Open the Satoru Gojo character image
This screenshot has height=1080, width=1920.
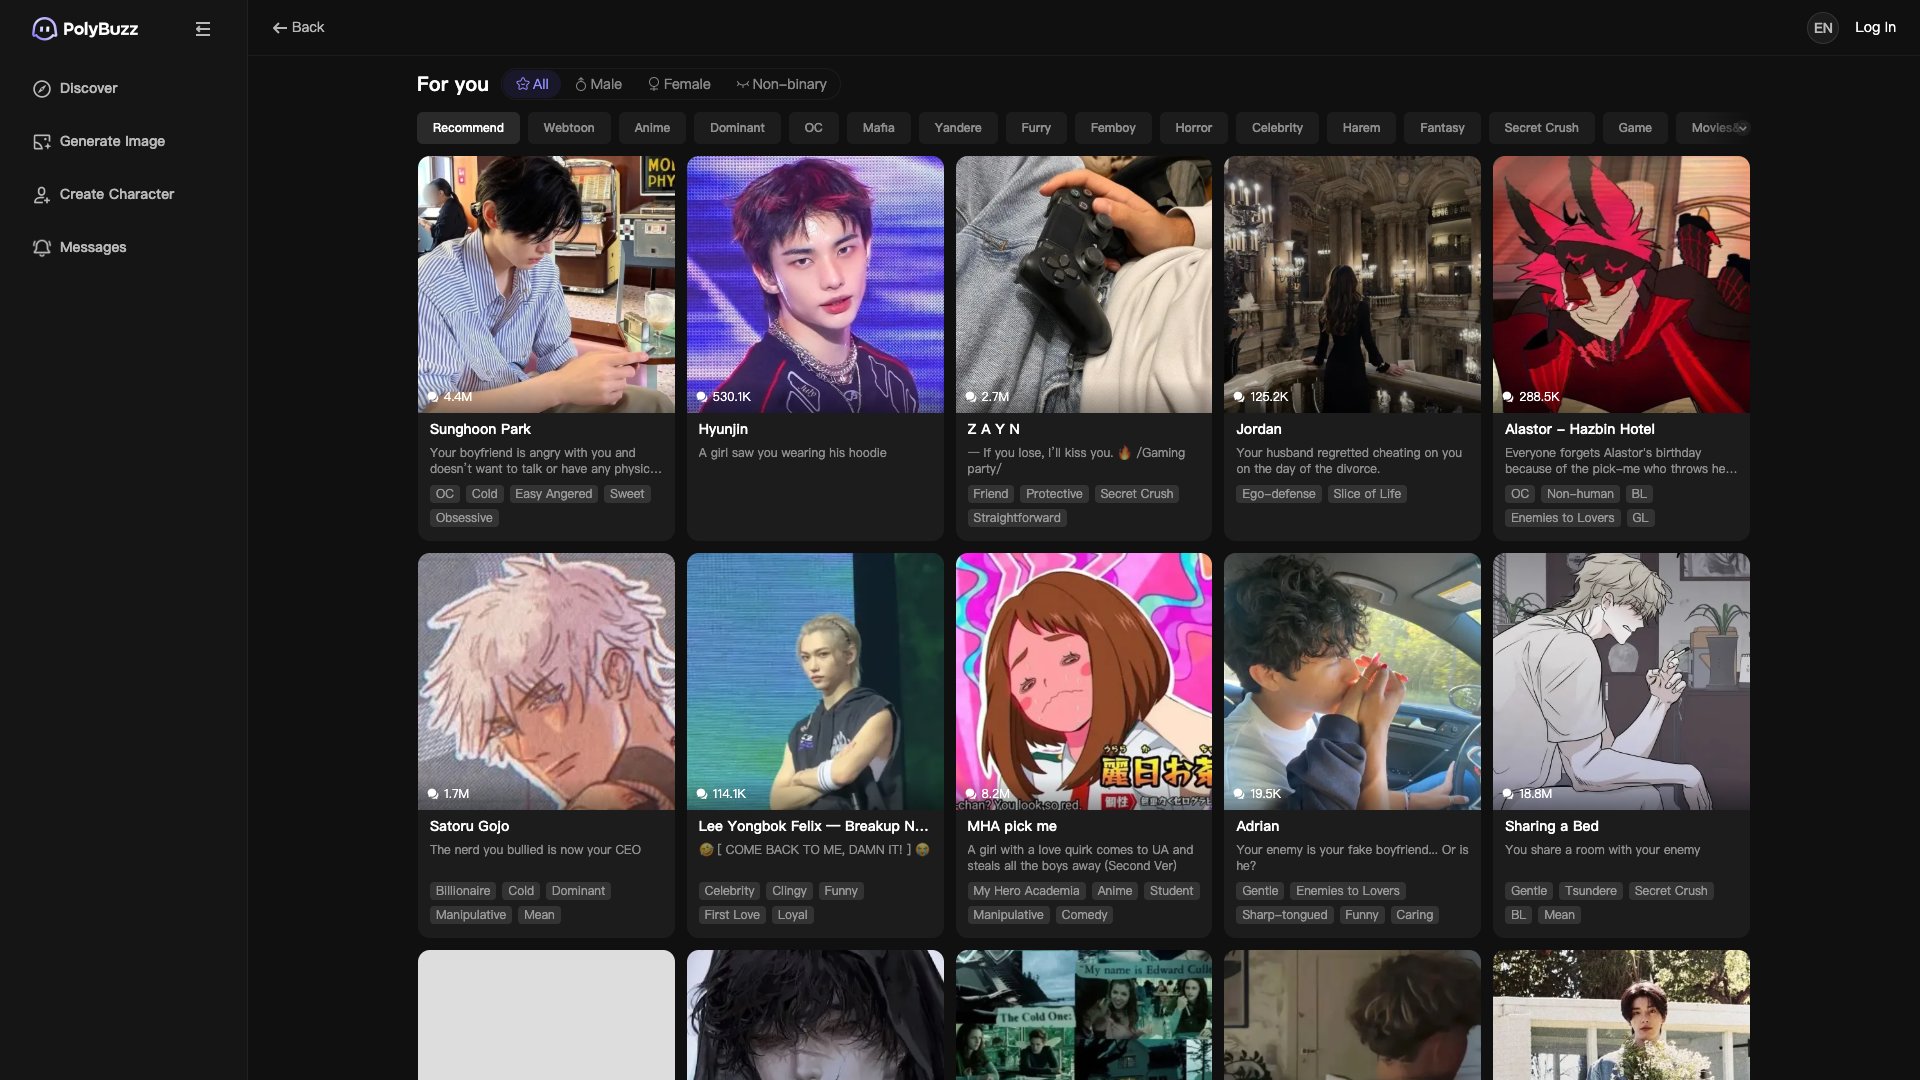[x=546, y=681]
